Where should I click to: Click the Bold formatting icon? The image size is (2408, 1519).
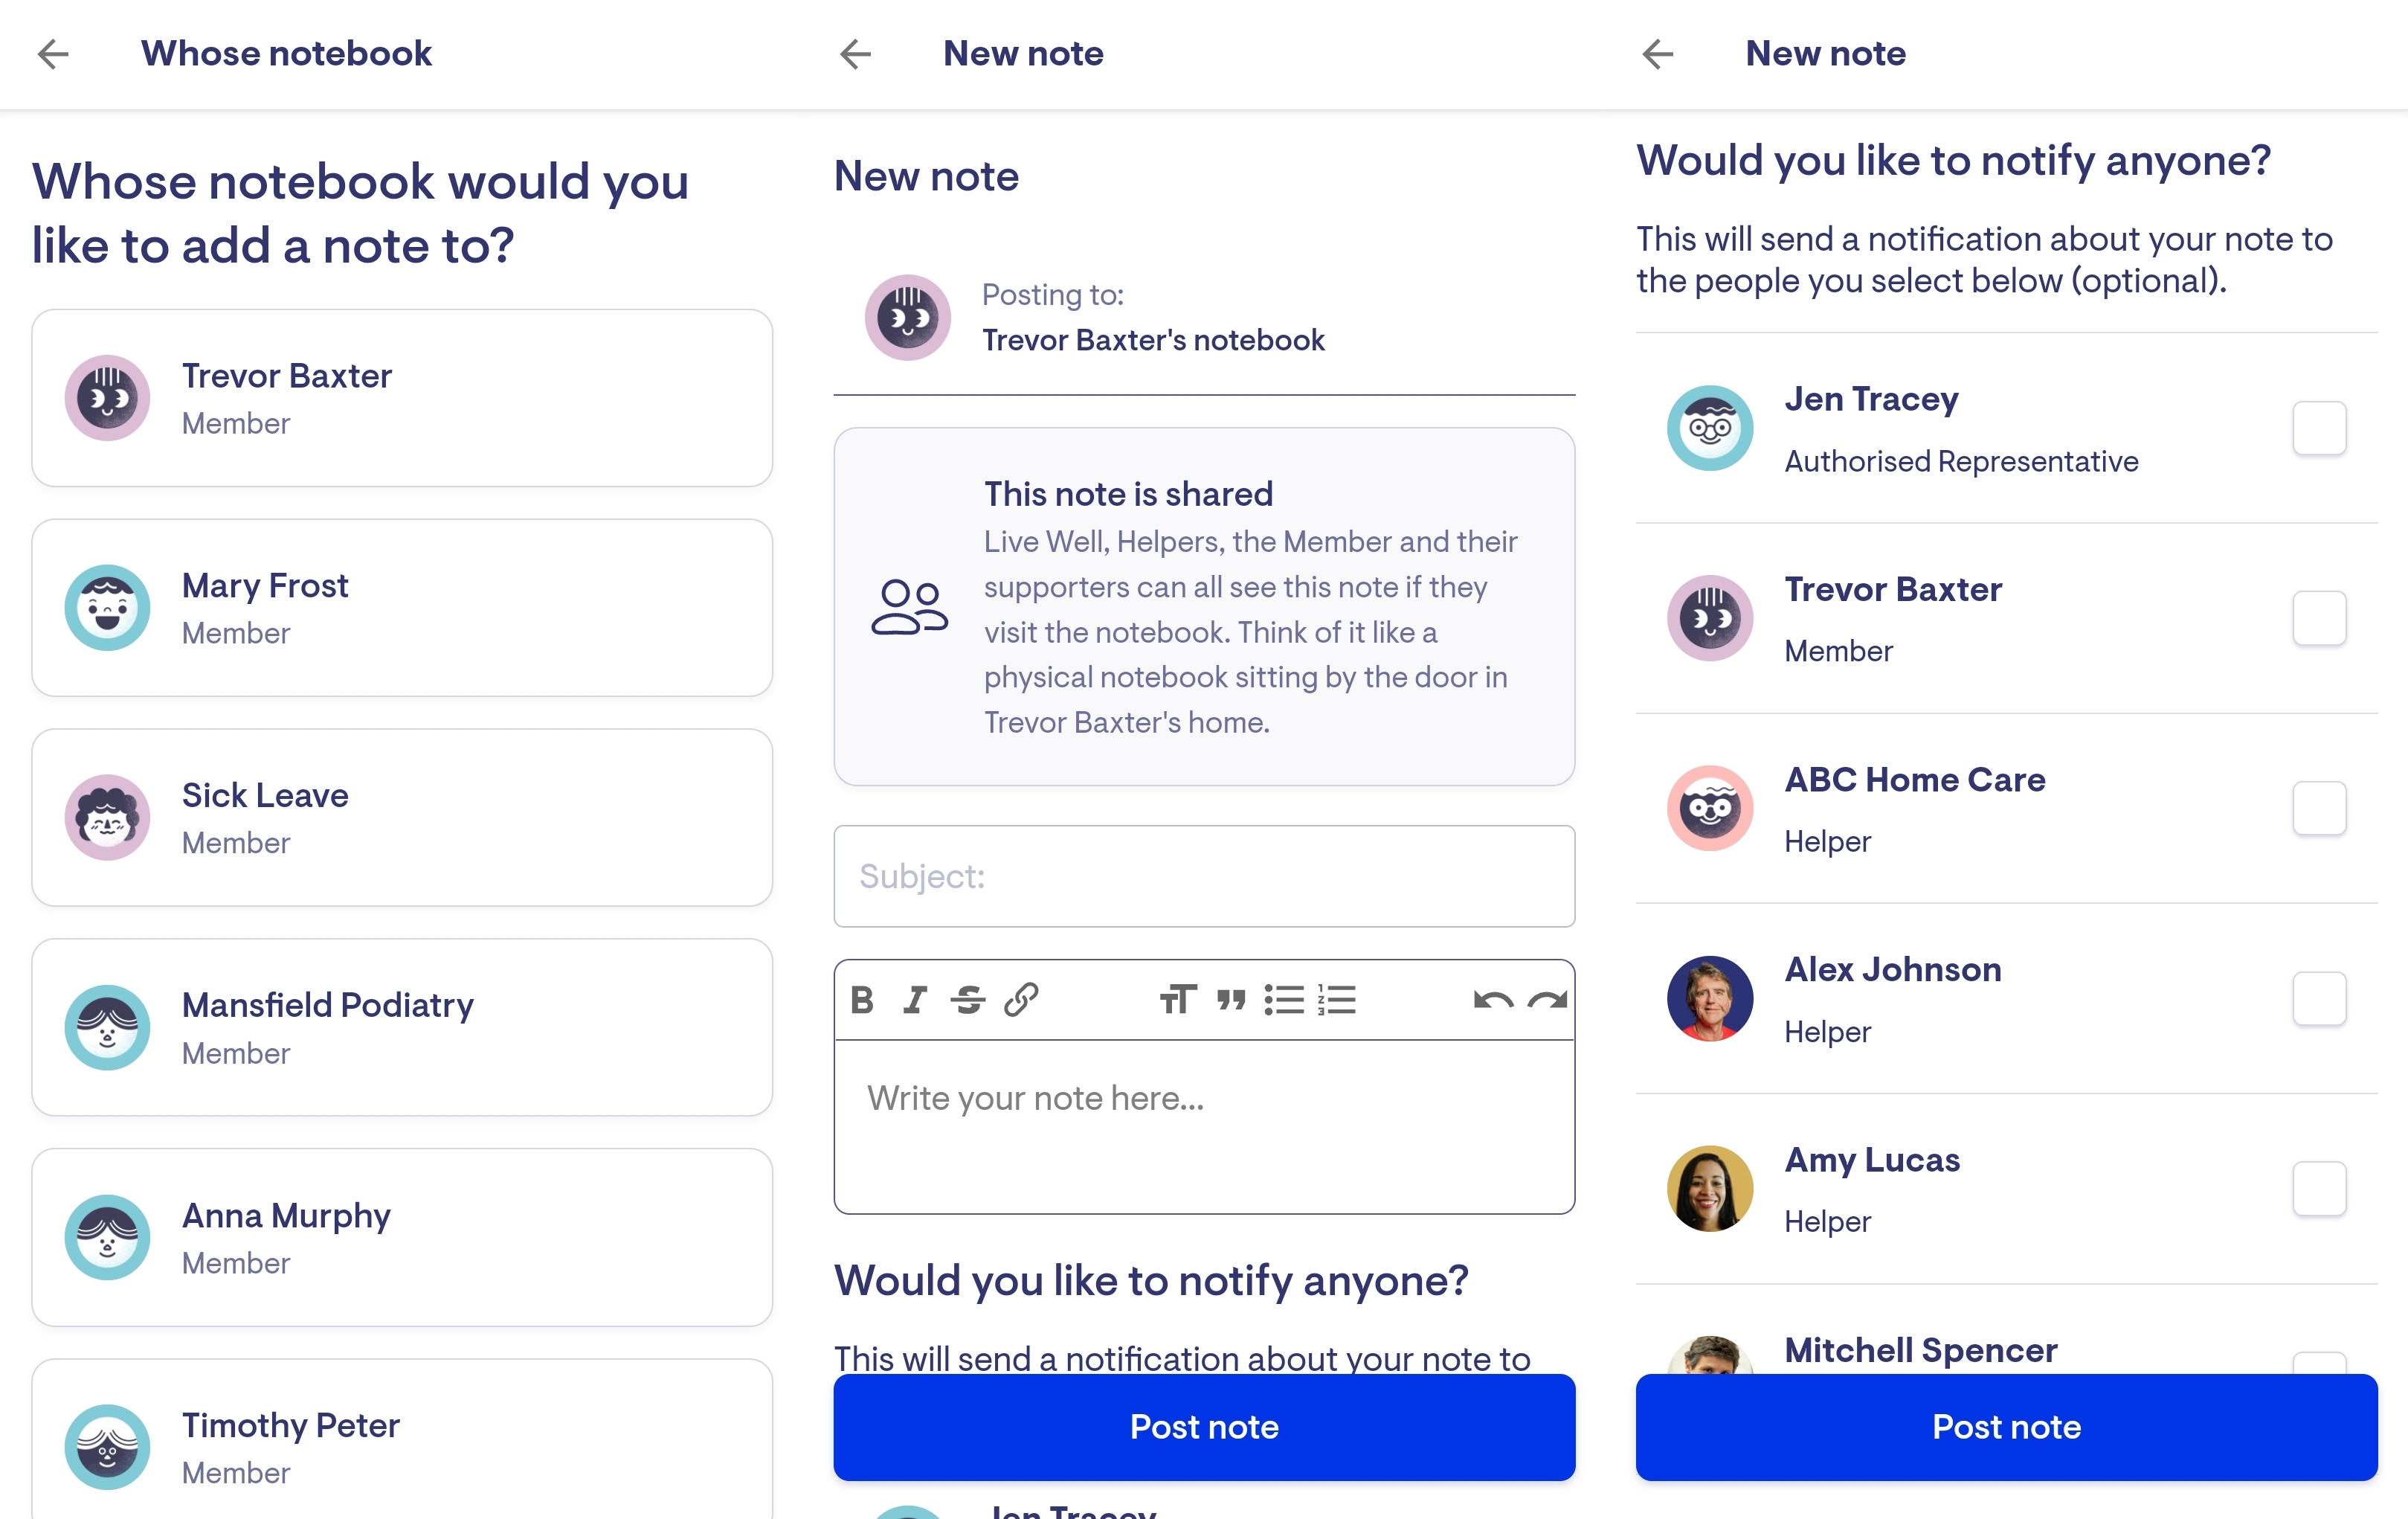tap(862, 1000)
